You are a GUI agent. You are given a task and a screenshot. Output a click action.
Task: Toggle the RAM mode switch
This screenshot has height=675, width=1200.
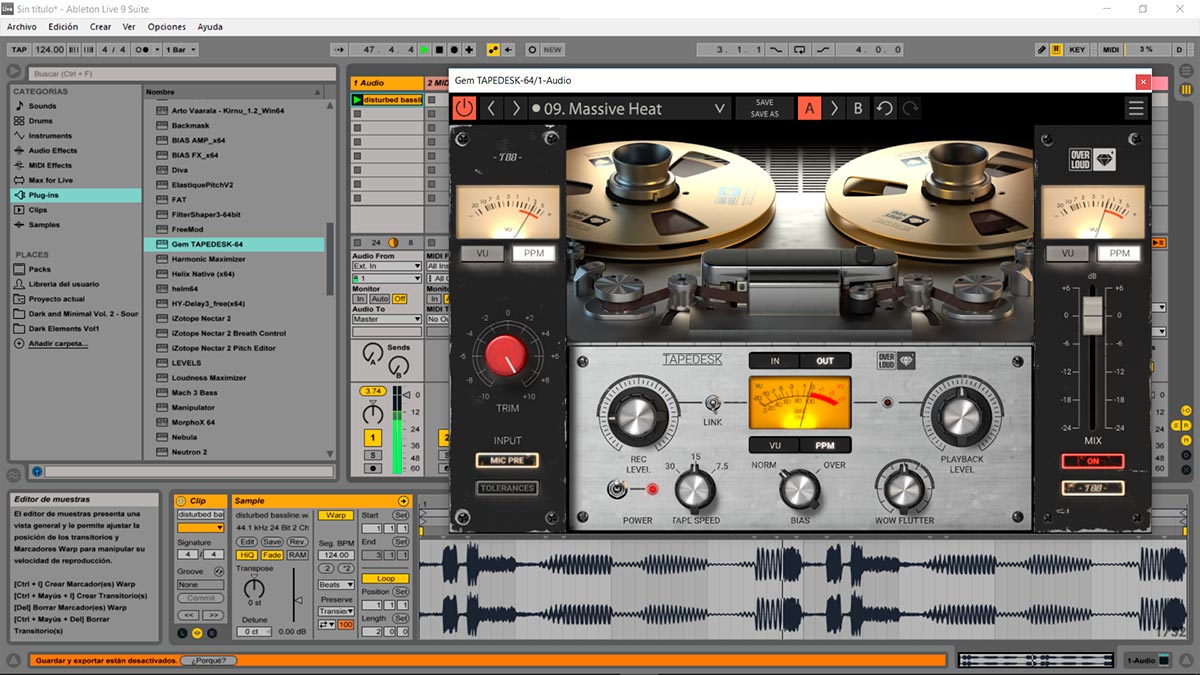click(297, 555)
